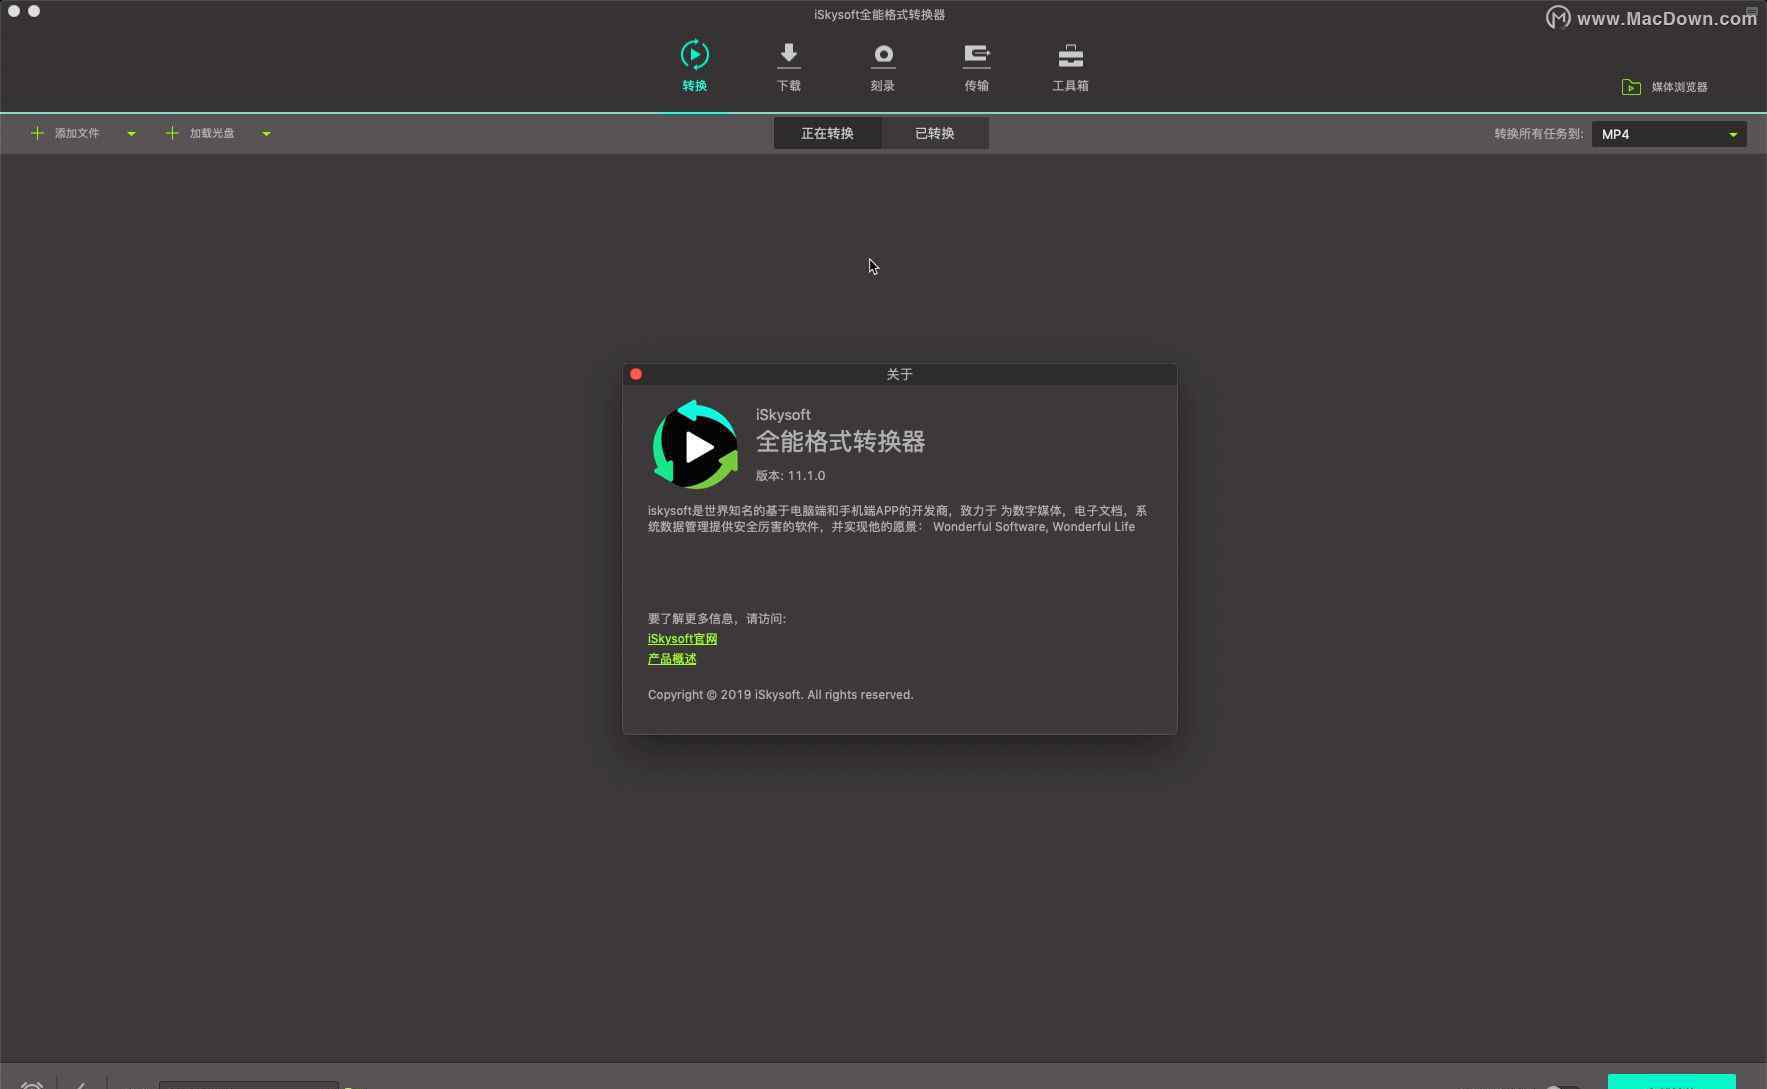Open the MP4 output format dropdown

click(1669, 134)
